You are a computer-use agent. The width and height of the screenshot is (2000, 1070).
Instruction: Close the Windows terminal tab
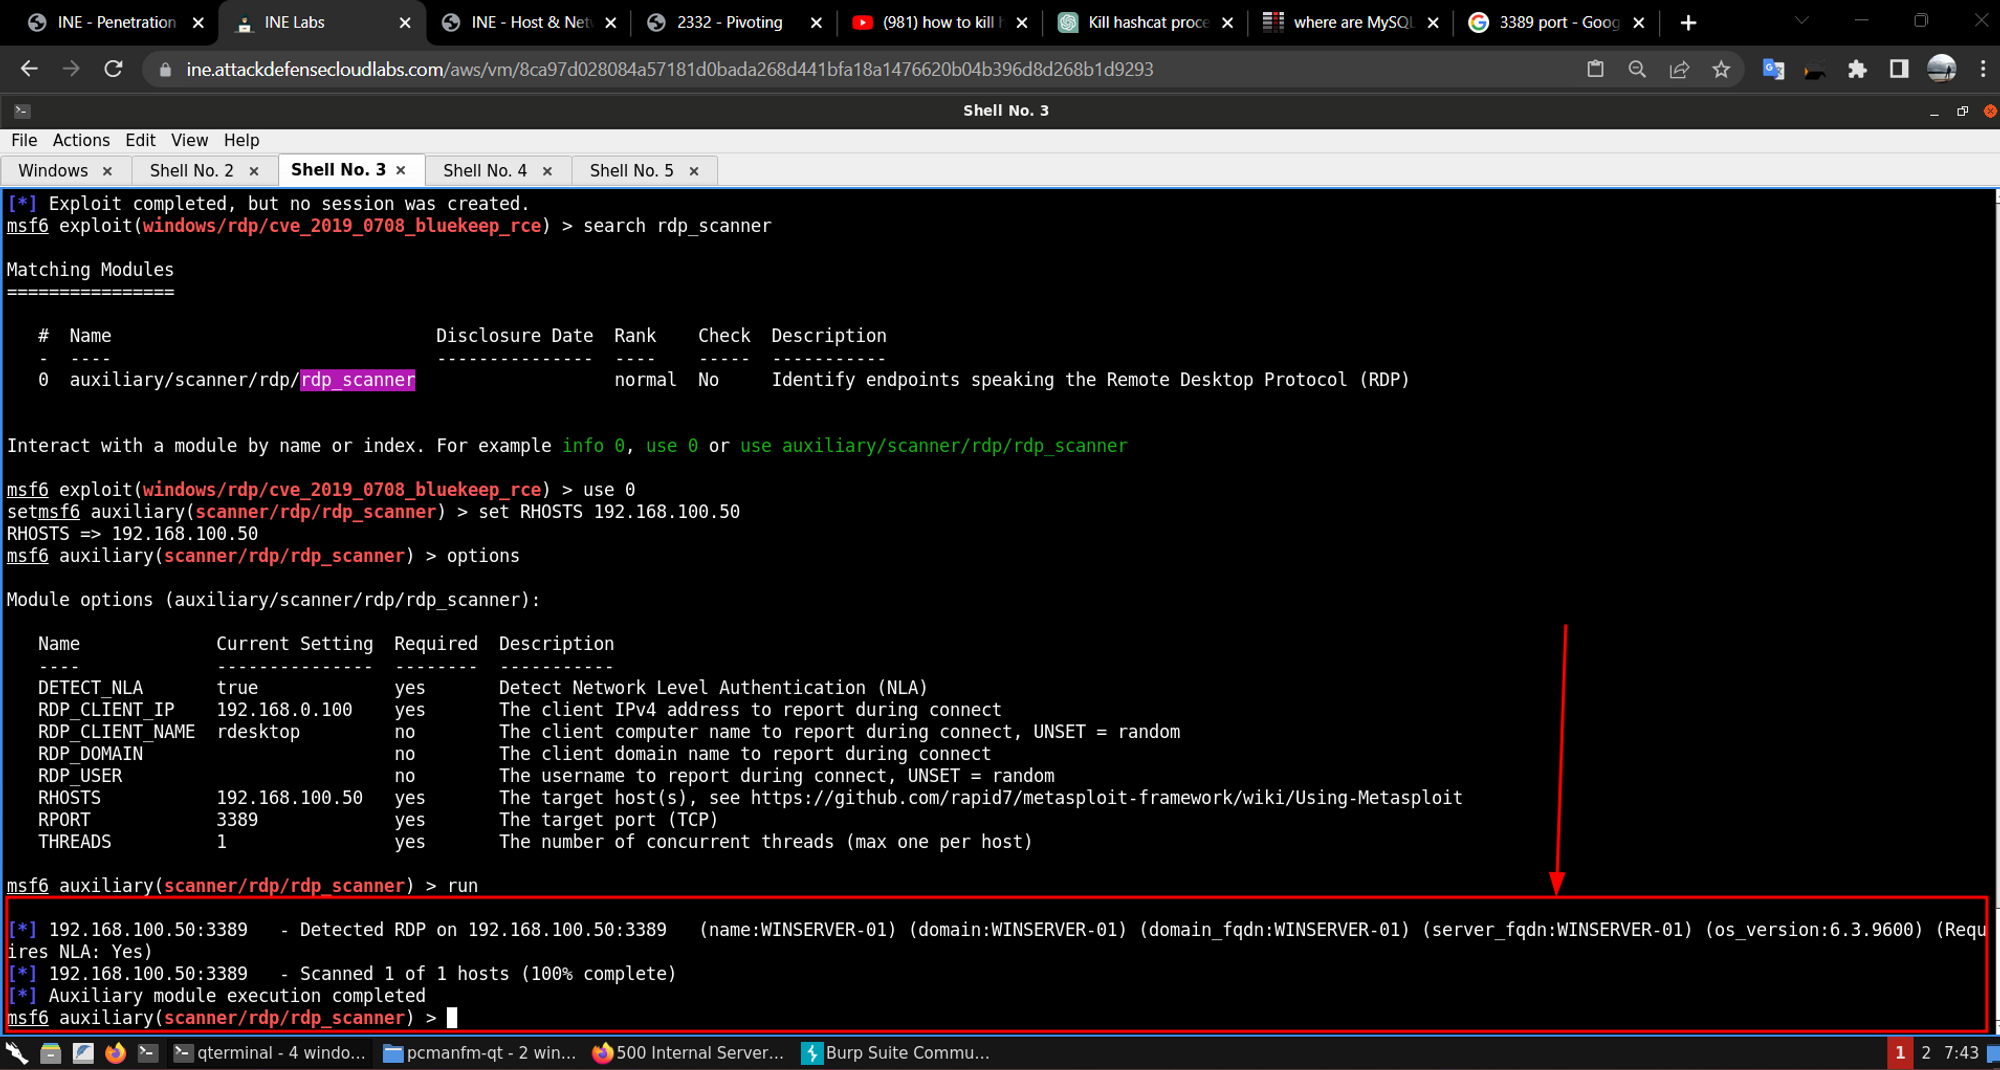pyautogui.click(x=107, y=171)
